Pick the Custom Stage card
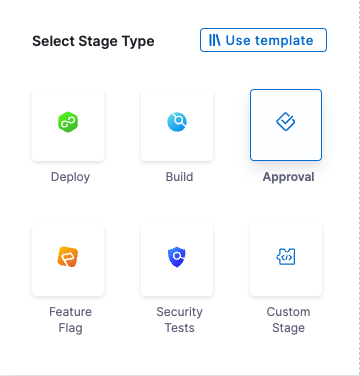 (286, 260)
